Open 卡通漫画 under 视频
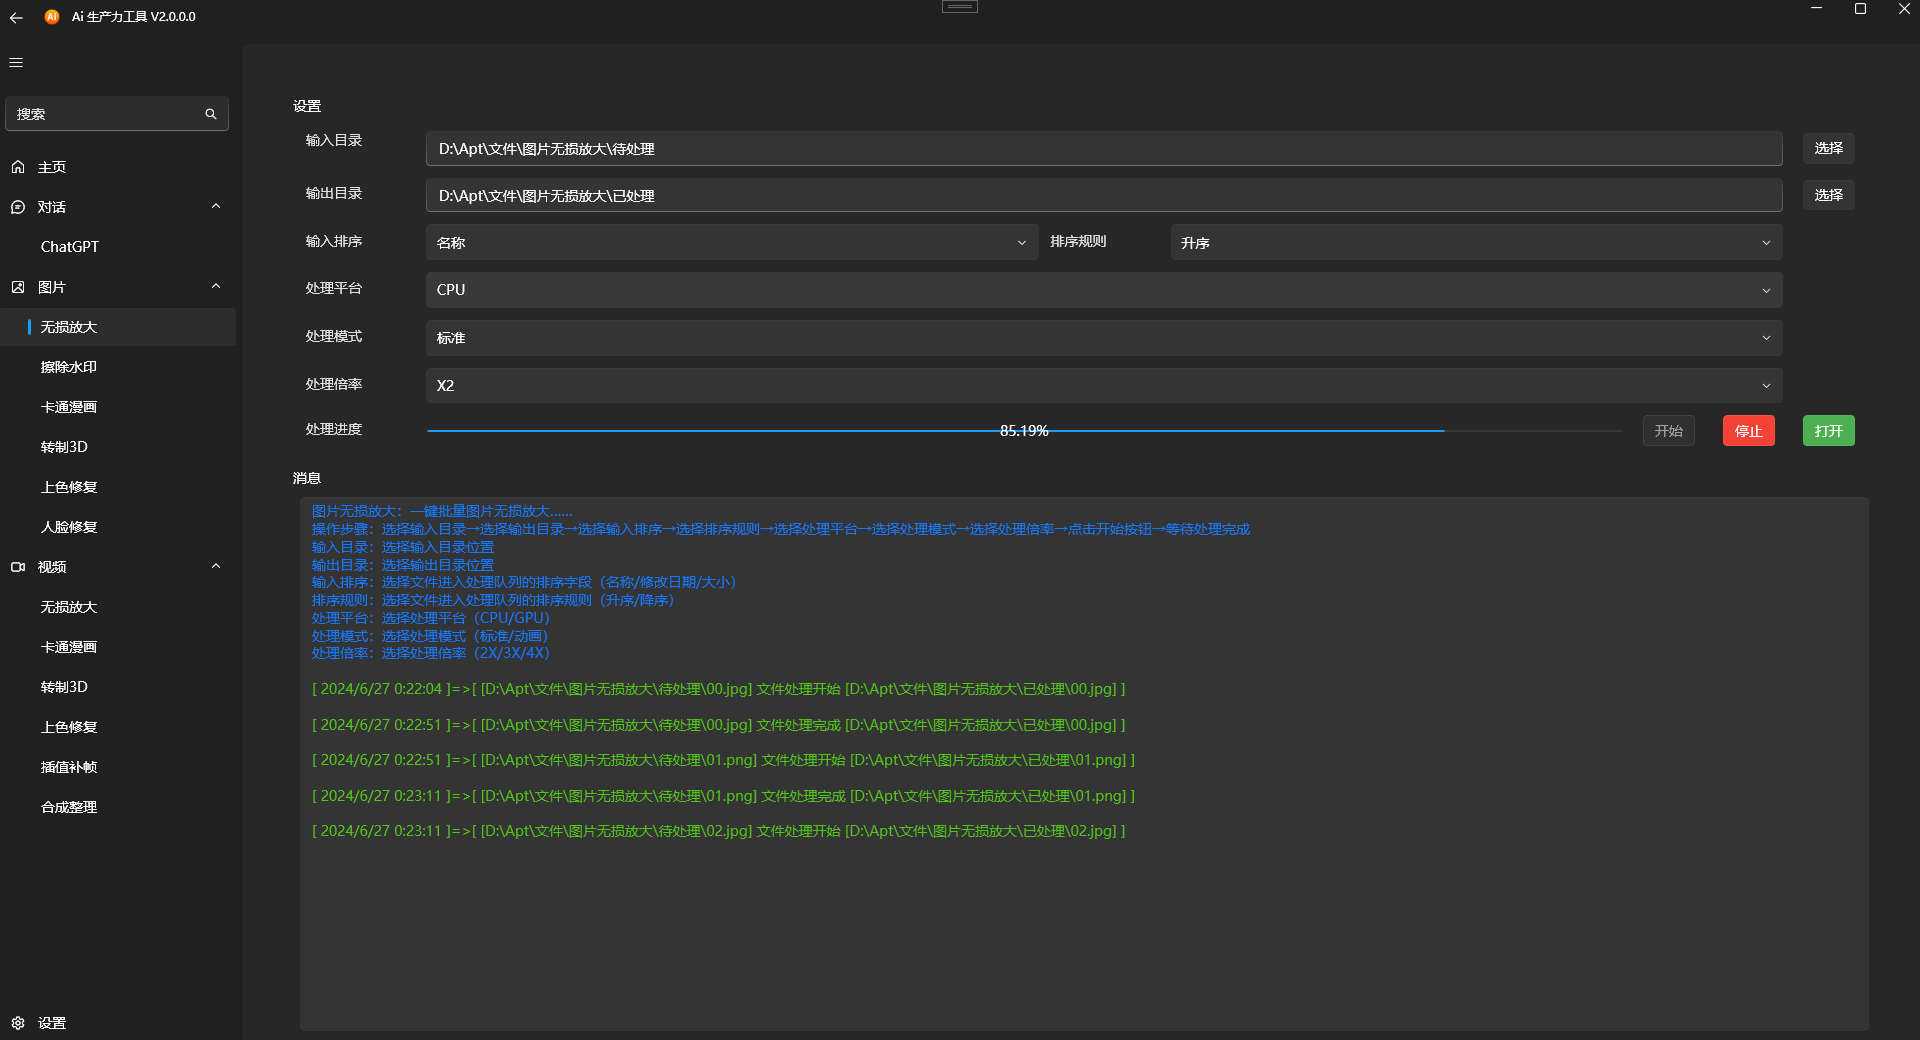The height and width of the screenshot is (1040, 1920). (x=118, y=647)
